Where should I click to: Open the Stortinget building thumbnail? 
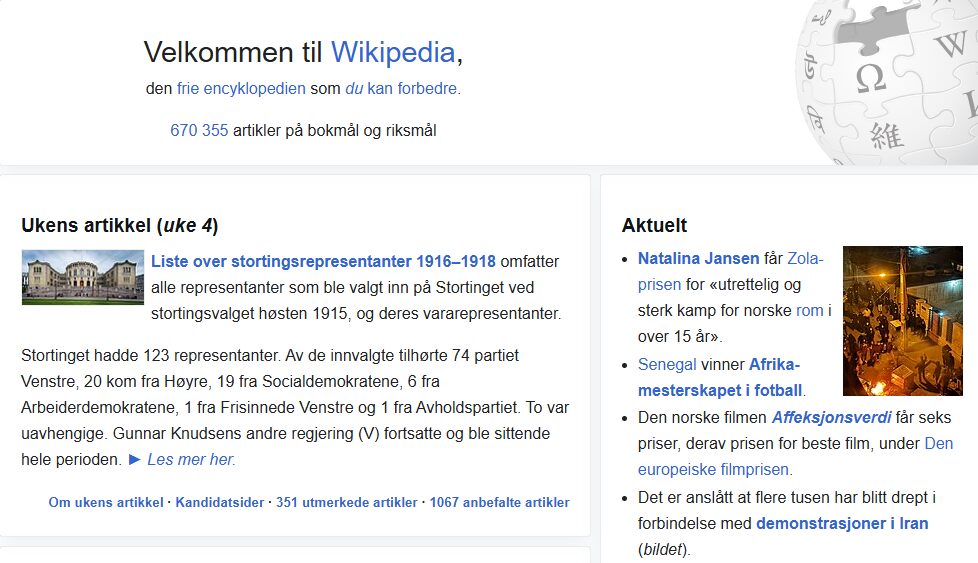coord(82,277)
